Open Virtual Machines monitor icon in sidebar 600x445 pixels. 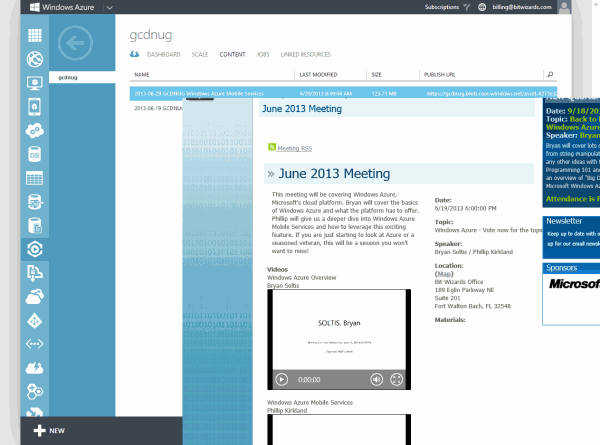(34, 83)
